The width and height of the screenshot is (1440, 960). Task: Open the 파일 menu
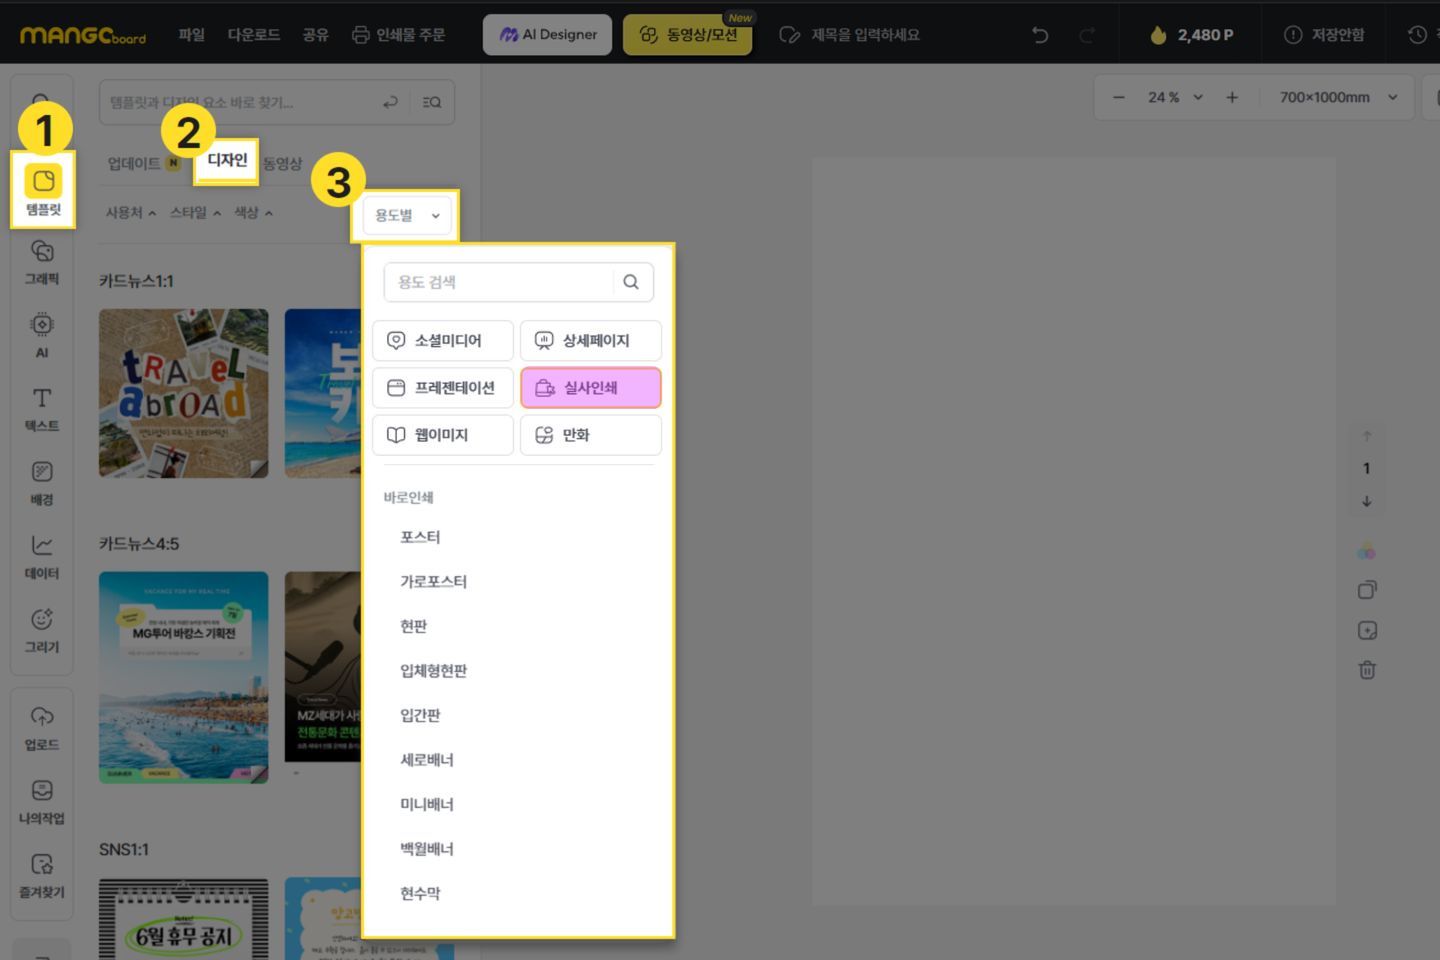tap(191, 35)
